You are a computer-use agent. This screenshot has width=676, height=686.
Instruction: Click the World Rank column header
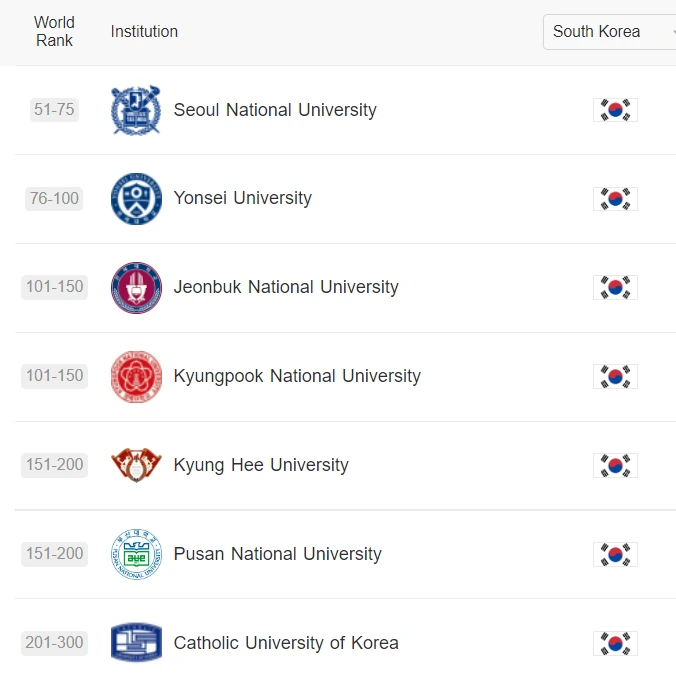coord(54,32)
